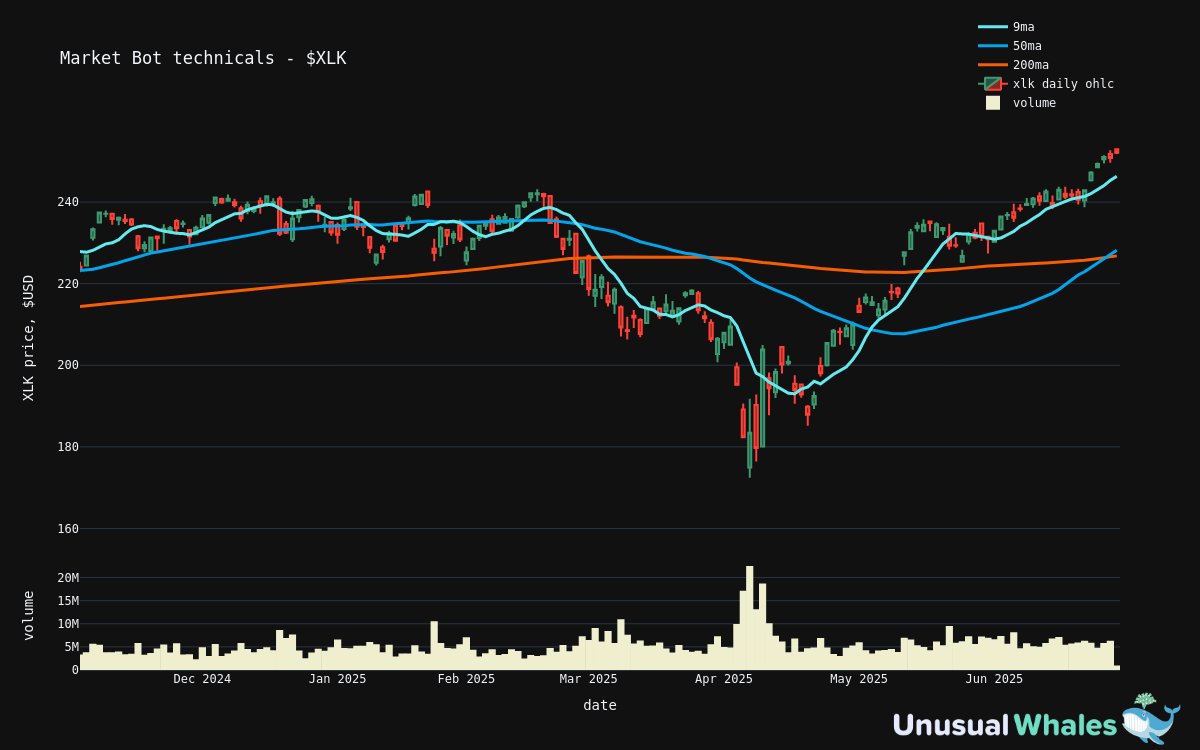Click the zero label on volume axis
This screenshot has width=1200, height=750.
[x=75, y=670]
